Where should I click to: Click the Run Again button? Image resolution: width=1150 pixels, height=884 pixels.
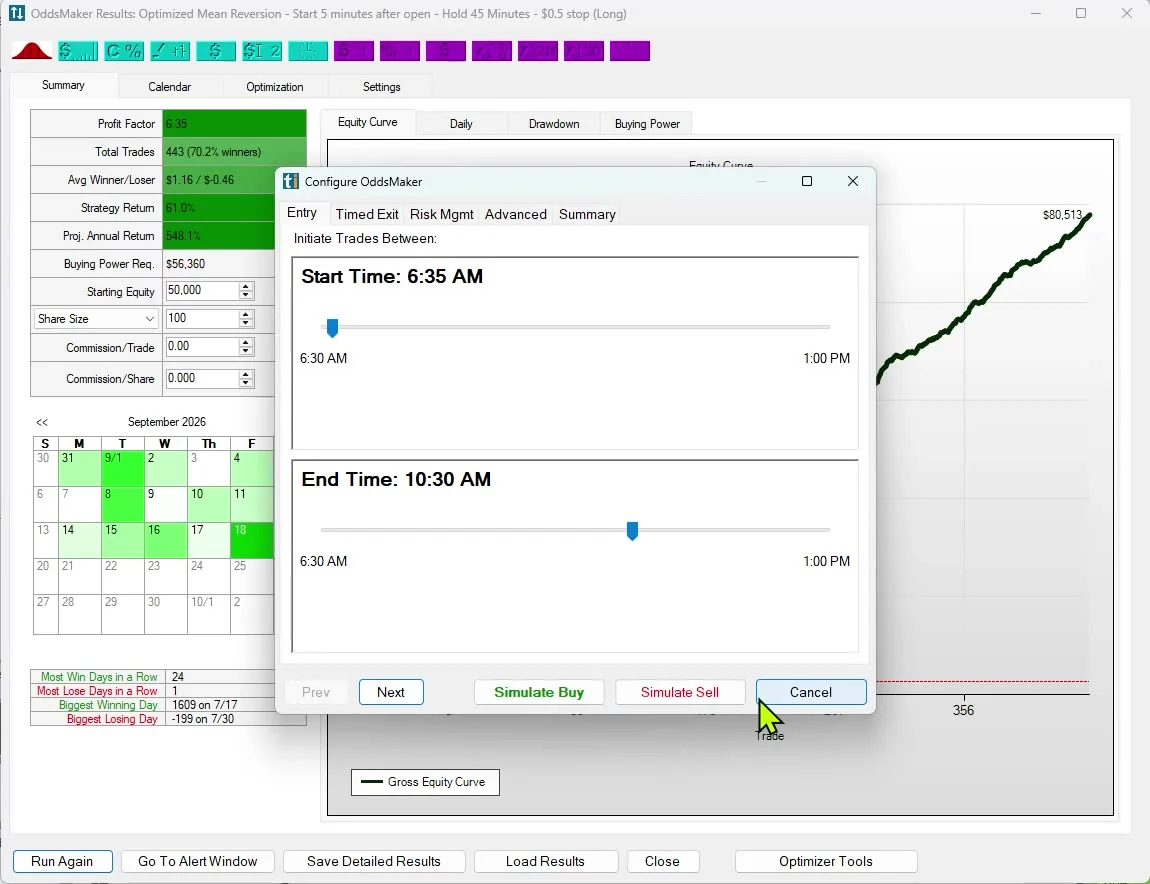point(62,861)
